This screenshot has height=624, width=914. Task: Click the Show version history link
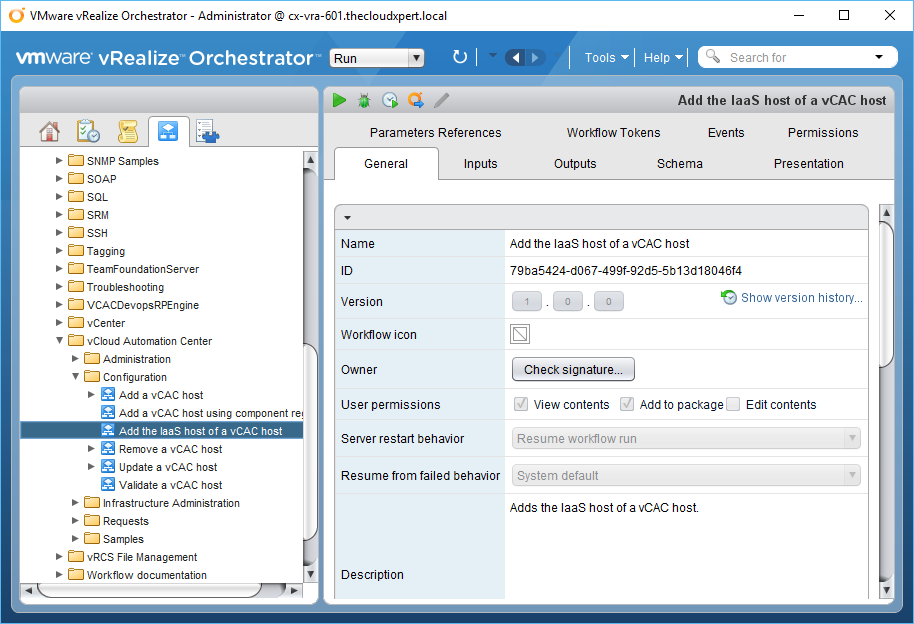[x=800, y=297]
